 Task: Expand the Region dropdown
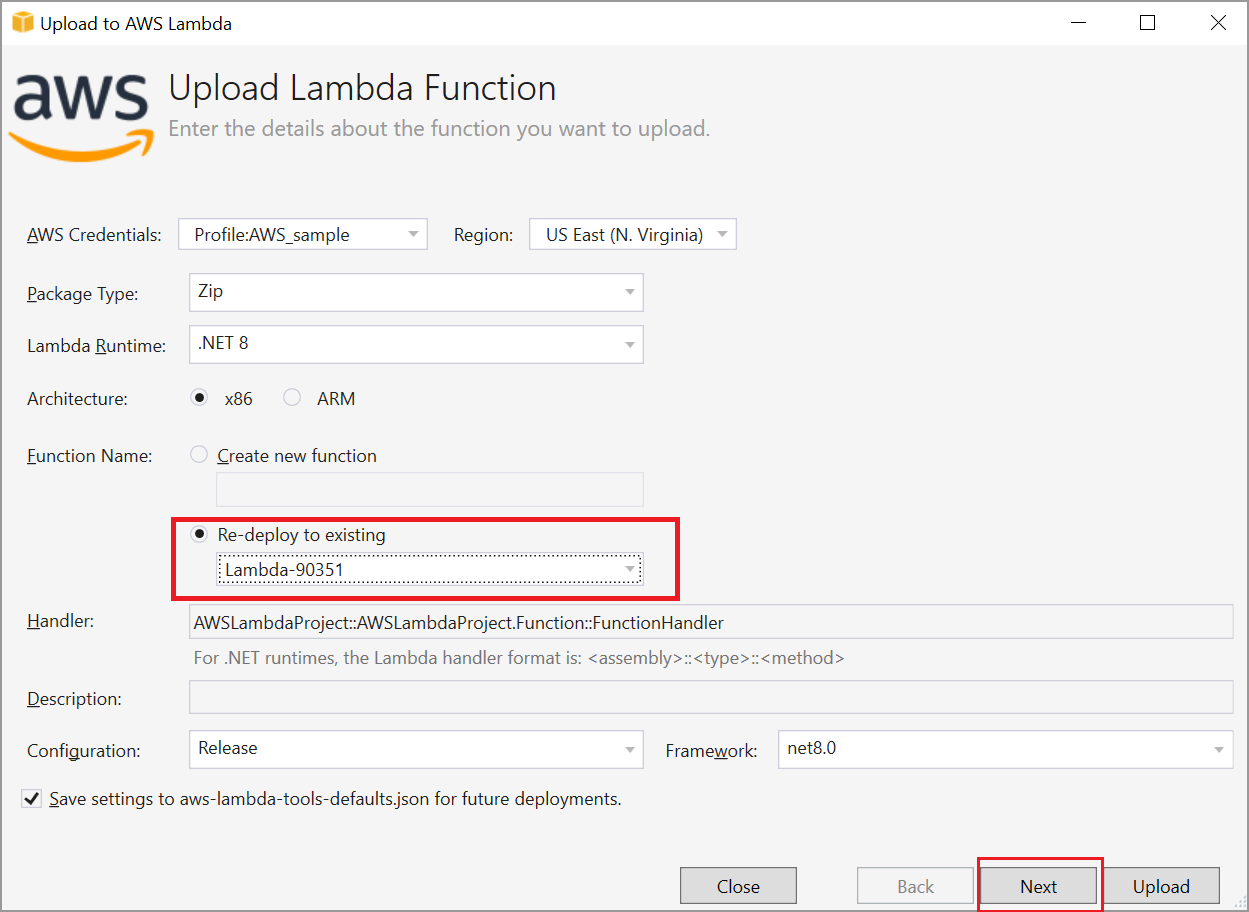click(x=632, y=235)
